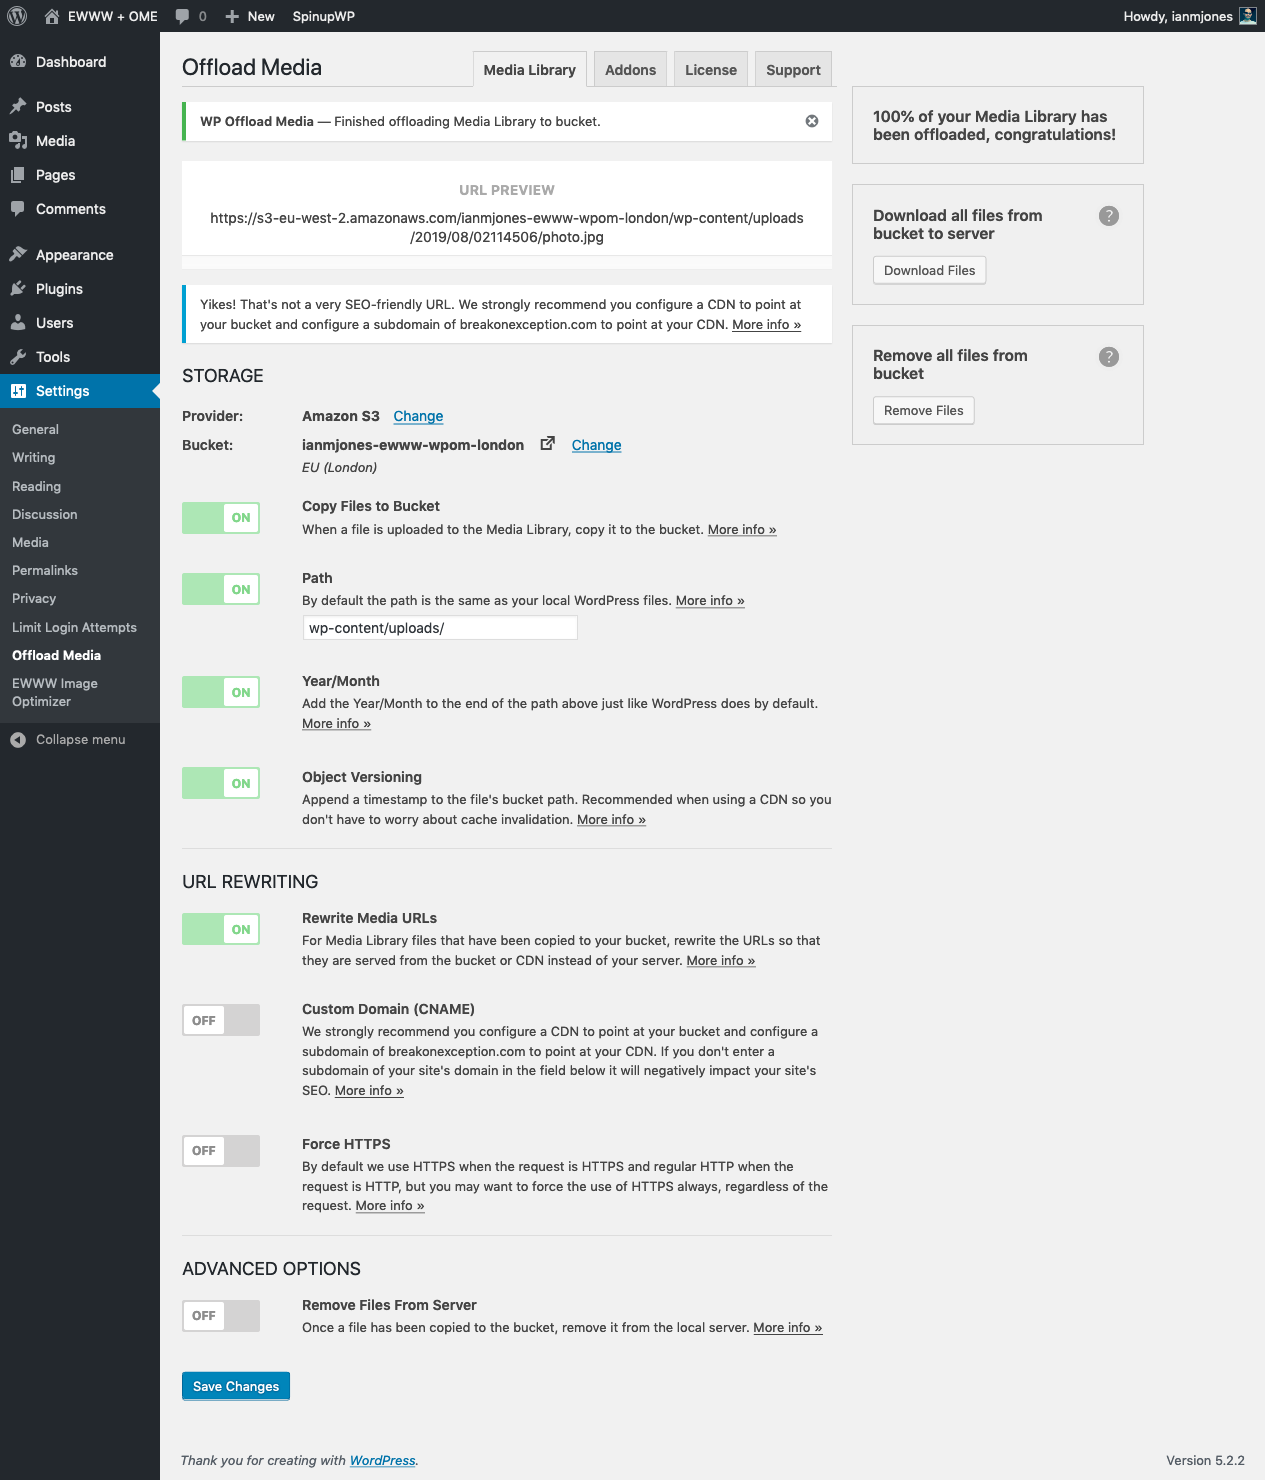The height and width of the screenshot is (1480, 1265).
Task: Toggle Copy Files to Bucket switch
Action: (x=221, y=518)
